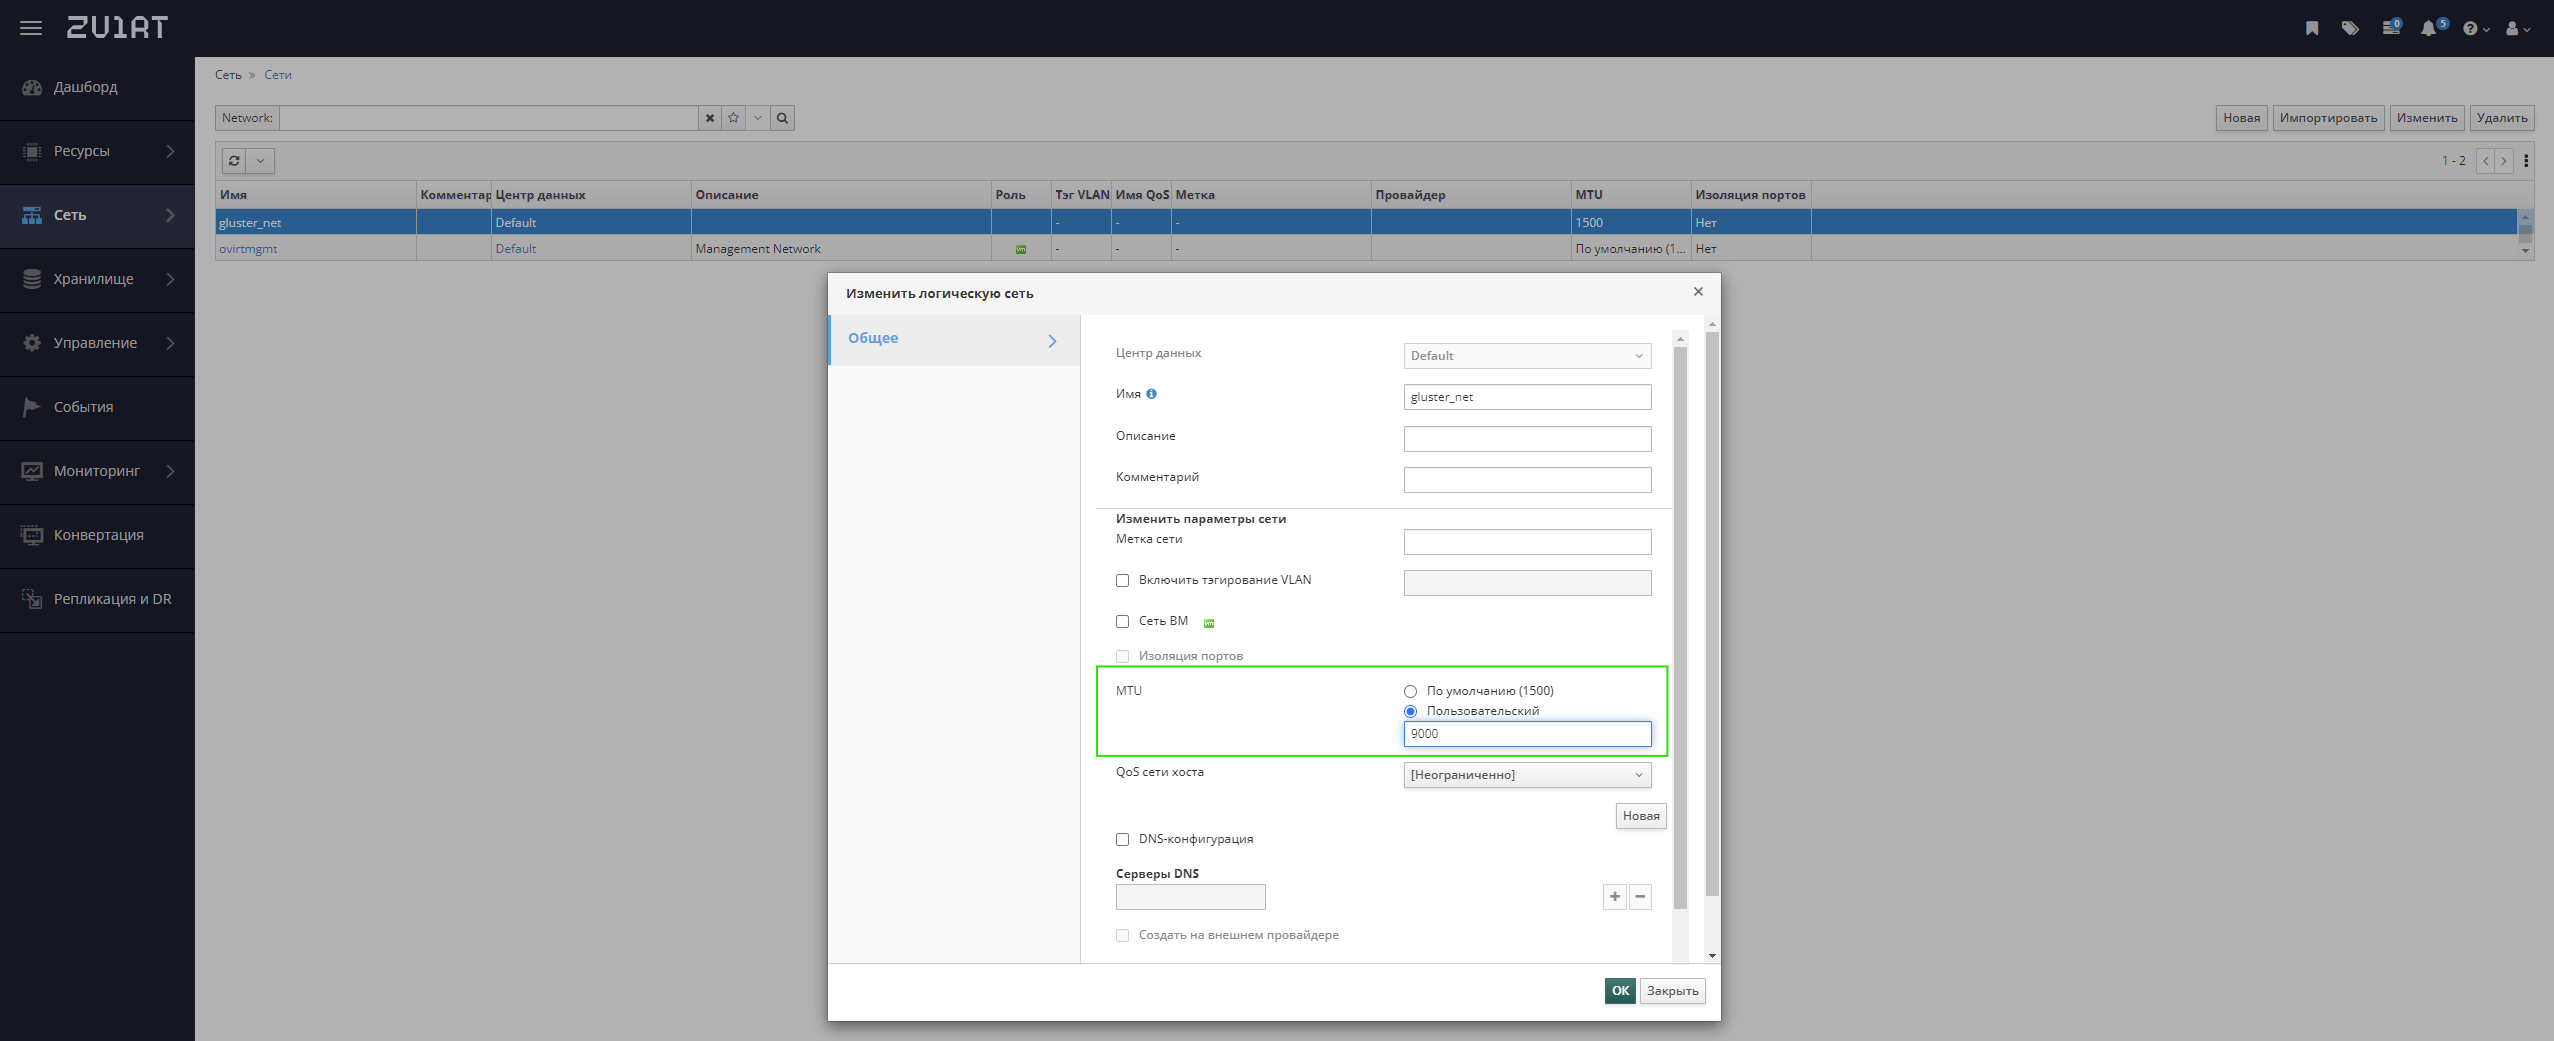Select the Общее tab in dialog
The width and height of the screenshot is (2554, 1041).
pyautogui.click(x=954, y=340)
